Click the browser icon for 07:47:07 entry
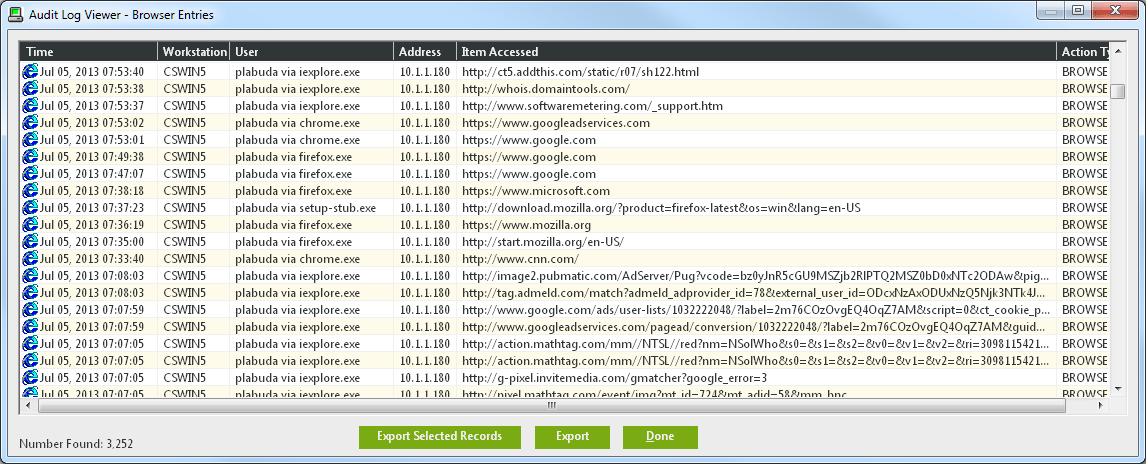The height and width of the screenshot is (464, 1146). (30, 174)
